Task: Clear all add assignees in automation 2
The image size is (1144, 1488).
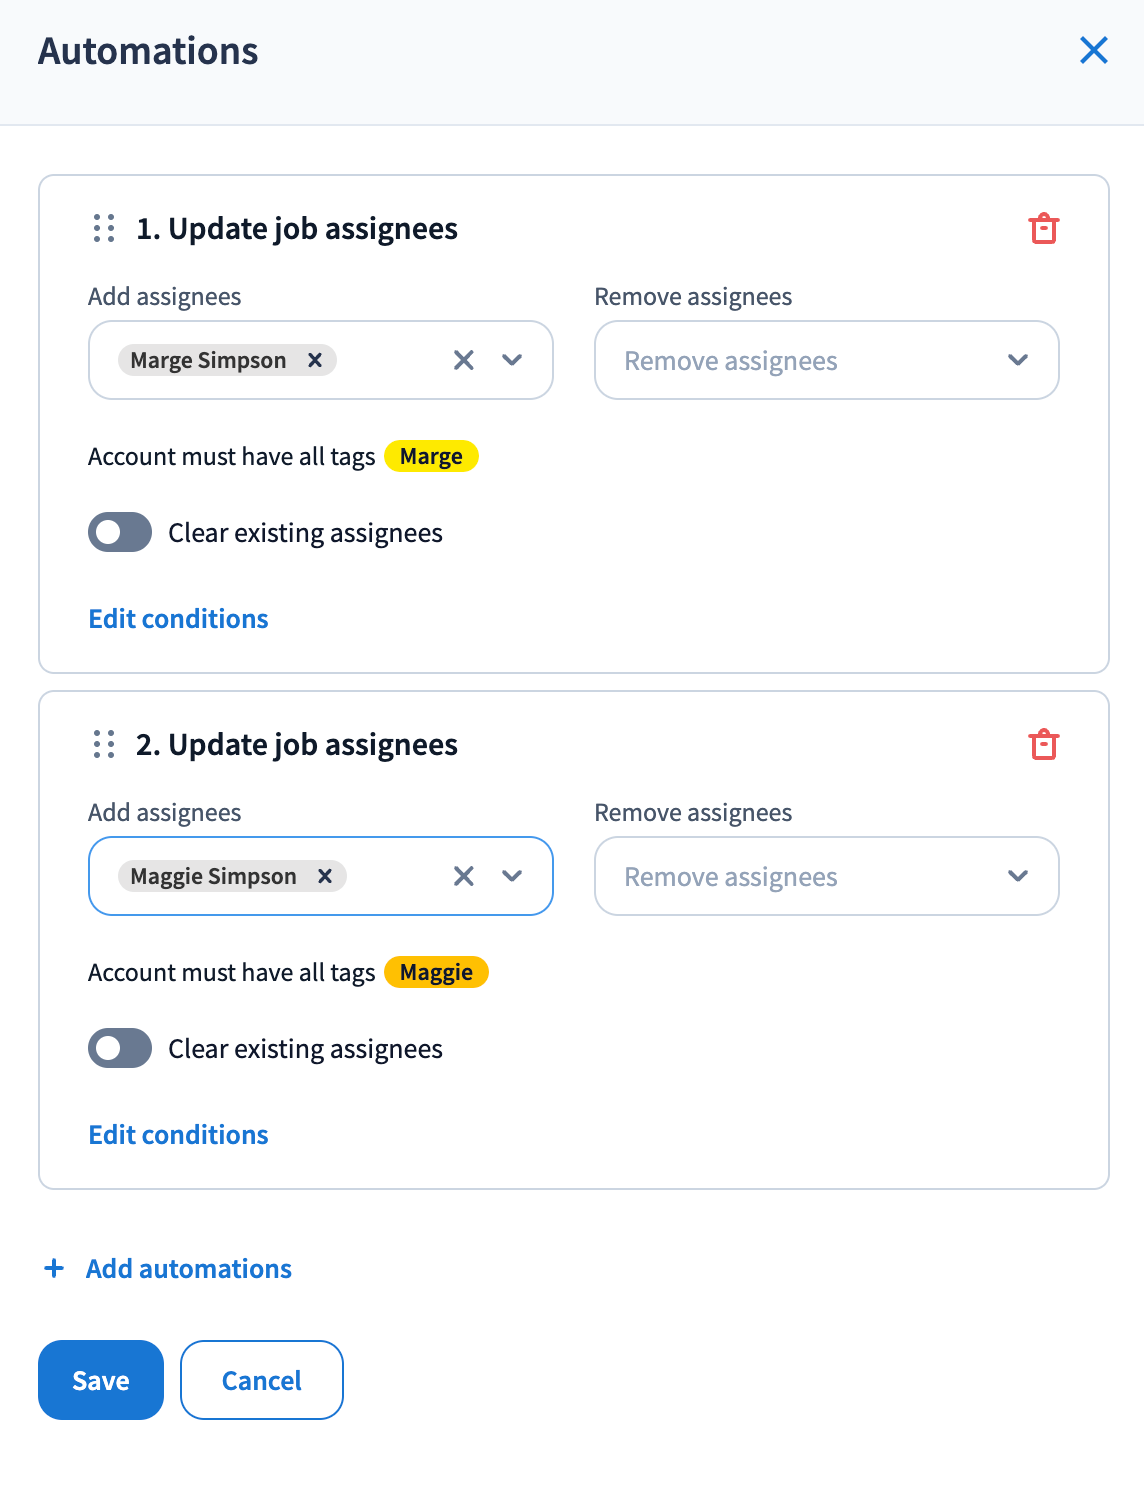Action: coord(464,876)
